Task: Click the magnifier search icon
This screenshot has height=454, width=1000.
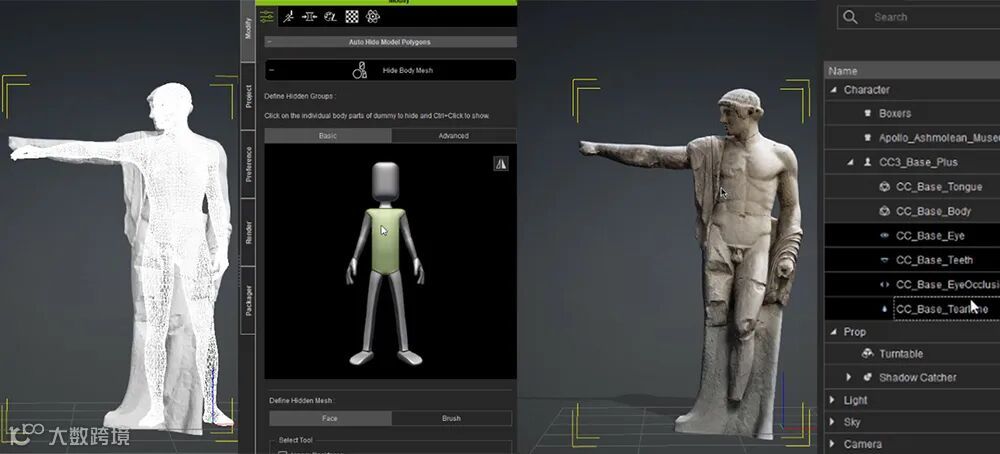Action: (x=850, y=17)
